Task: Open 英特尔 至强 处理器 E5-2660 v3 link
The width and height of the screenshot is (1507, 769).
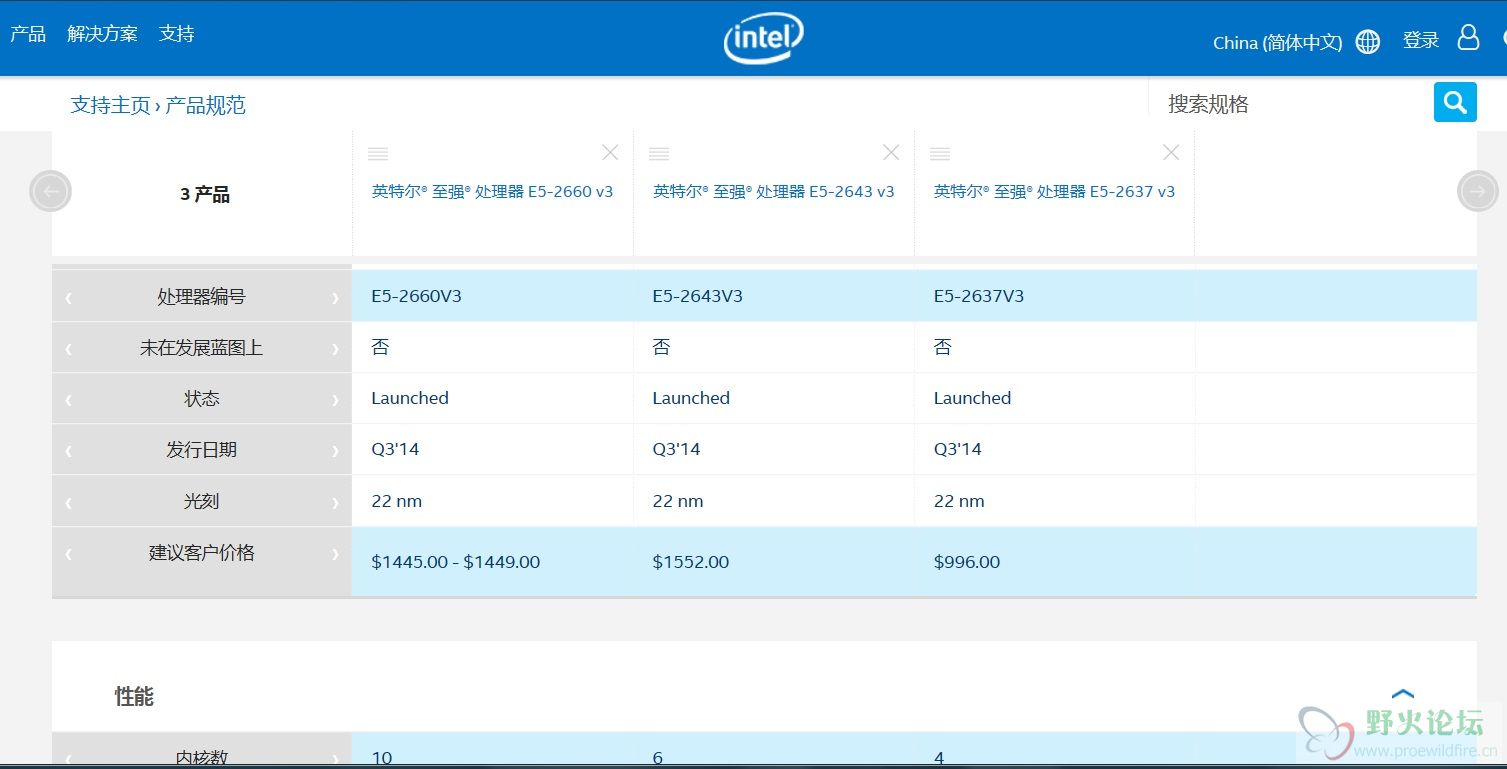Action: [x=492, y=191]
